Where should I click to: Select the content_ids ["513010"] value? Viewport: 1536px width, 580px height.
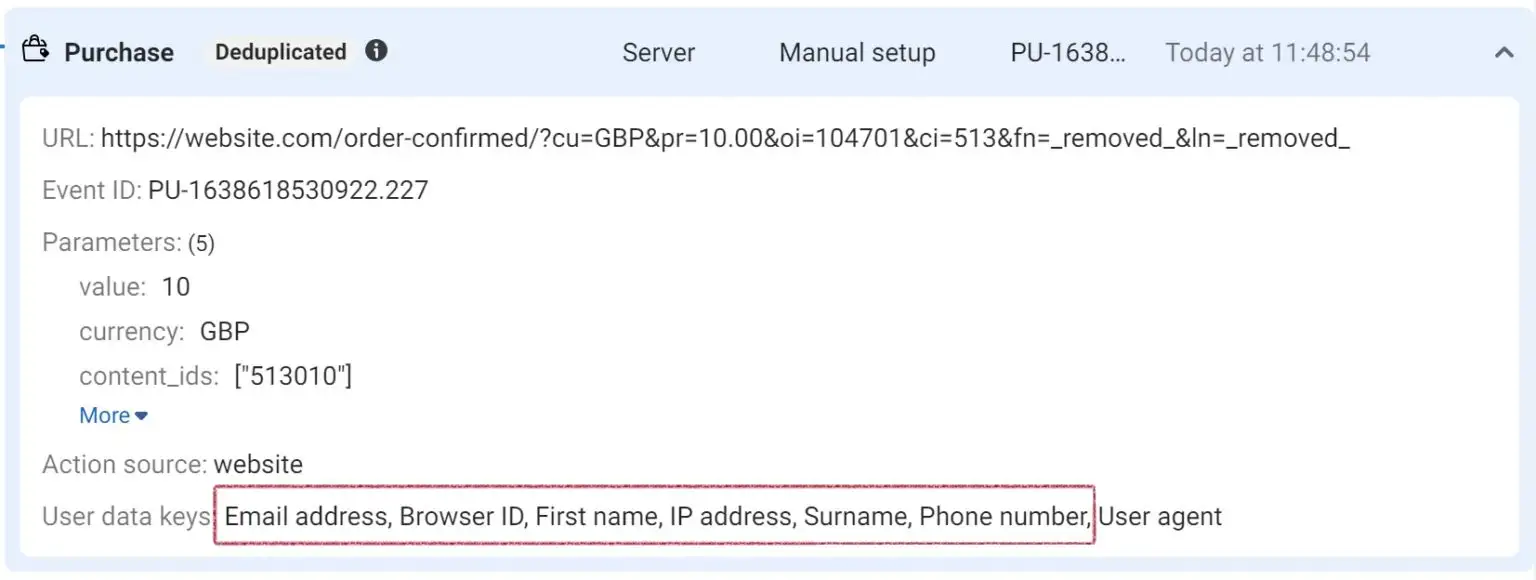click(293, 376)
